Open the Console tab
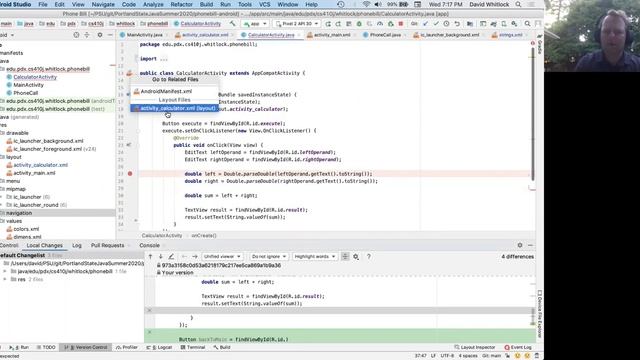 pos(149,245)
